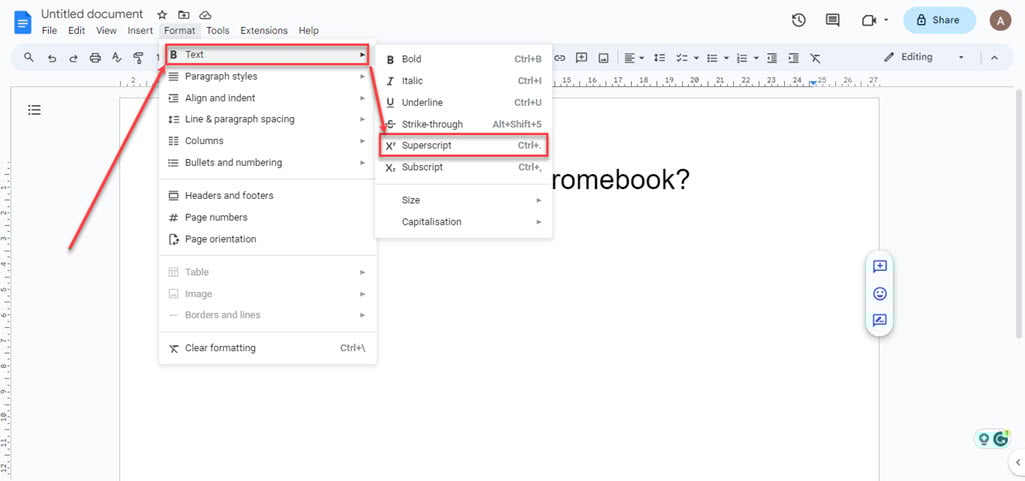
Task: Open the Extensions menu
Action: [263, 31]
